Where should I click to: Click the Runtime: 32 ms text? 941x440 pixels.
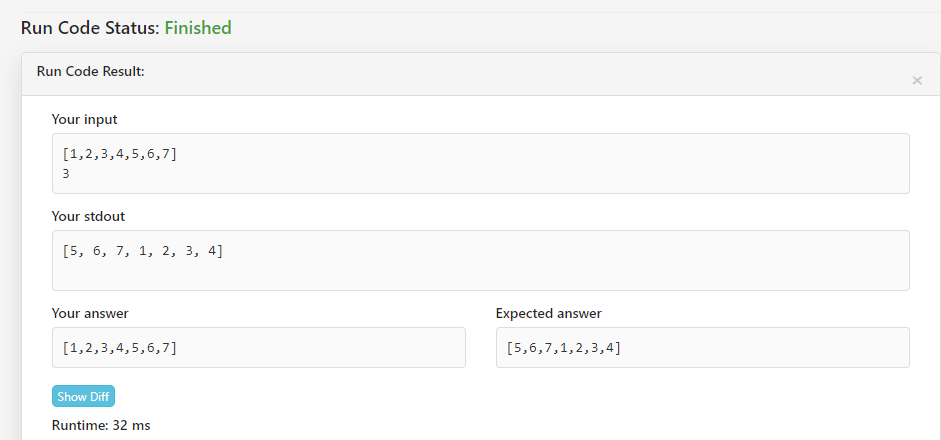pos(101,426)
